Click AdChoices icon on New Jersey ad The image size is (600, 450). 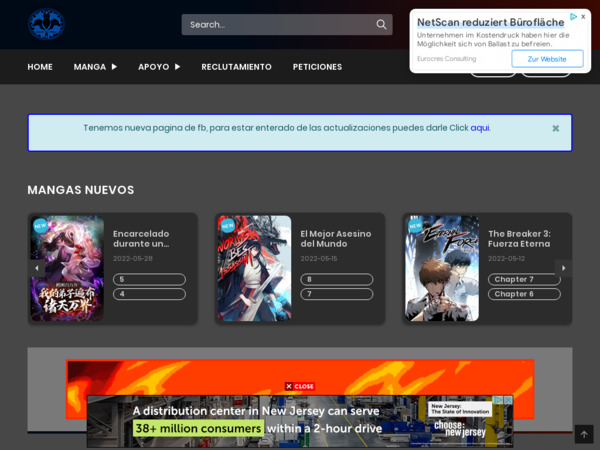pyautogui.click(x=498, y=400)
